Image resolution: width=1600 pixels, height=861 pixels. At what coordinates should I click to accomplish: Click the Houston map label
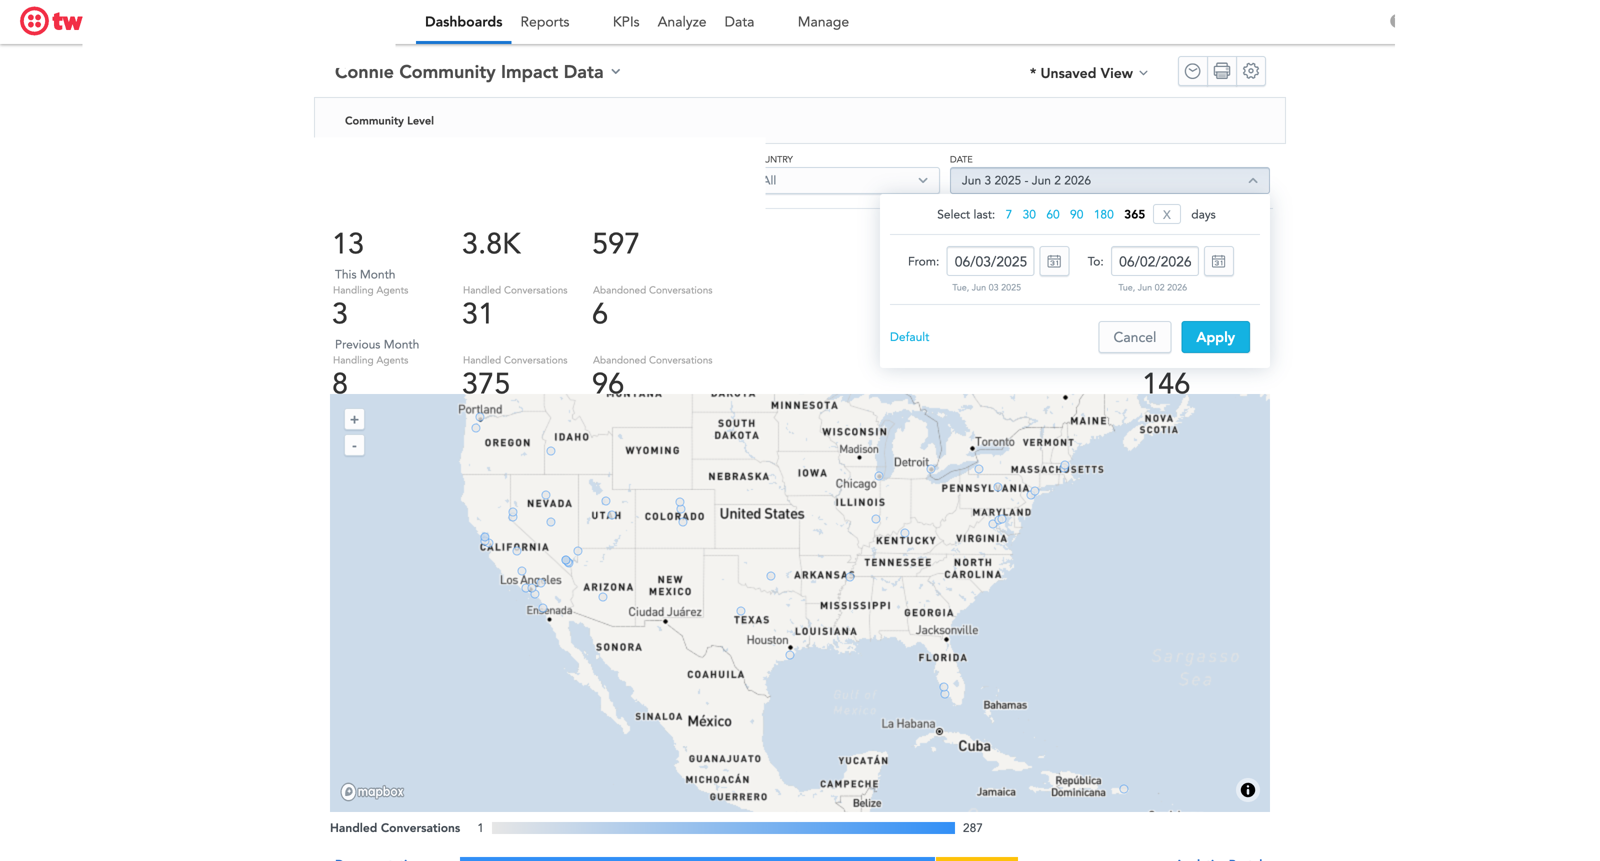tap(767, 640)
